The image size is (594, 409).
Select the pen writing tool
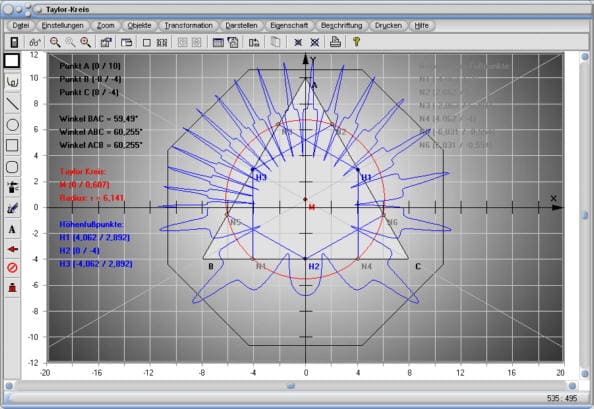click(12, 208)
